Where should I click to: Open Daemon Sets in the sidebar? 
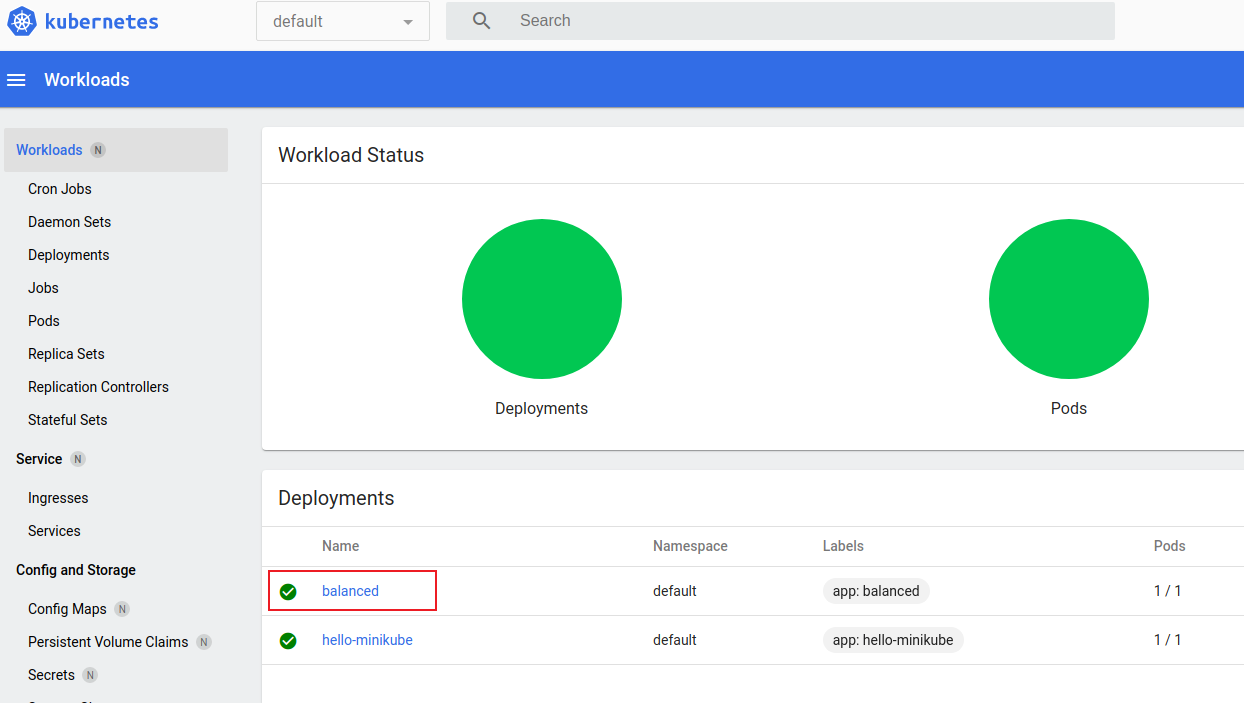[x=70, y=222]
